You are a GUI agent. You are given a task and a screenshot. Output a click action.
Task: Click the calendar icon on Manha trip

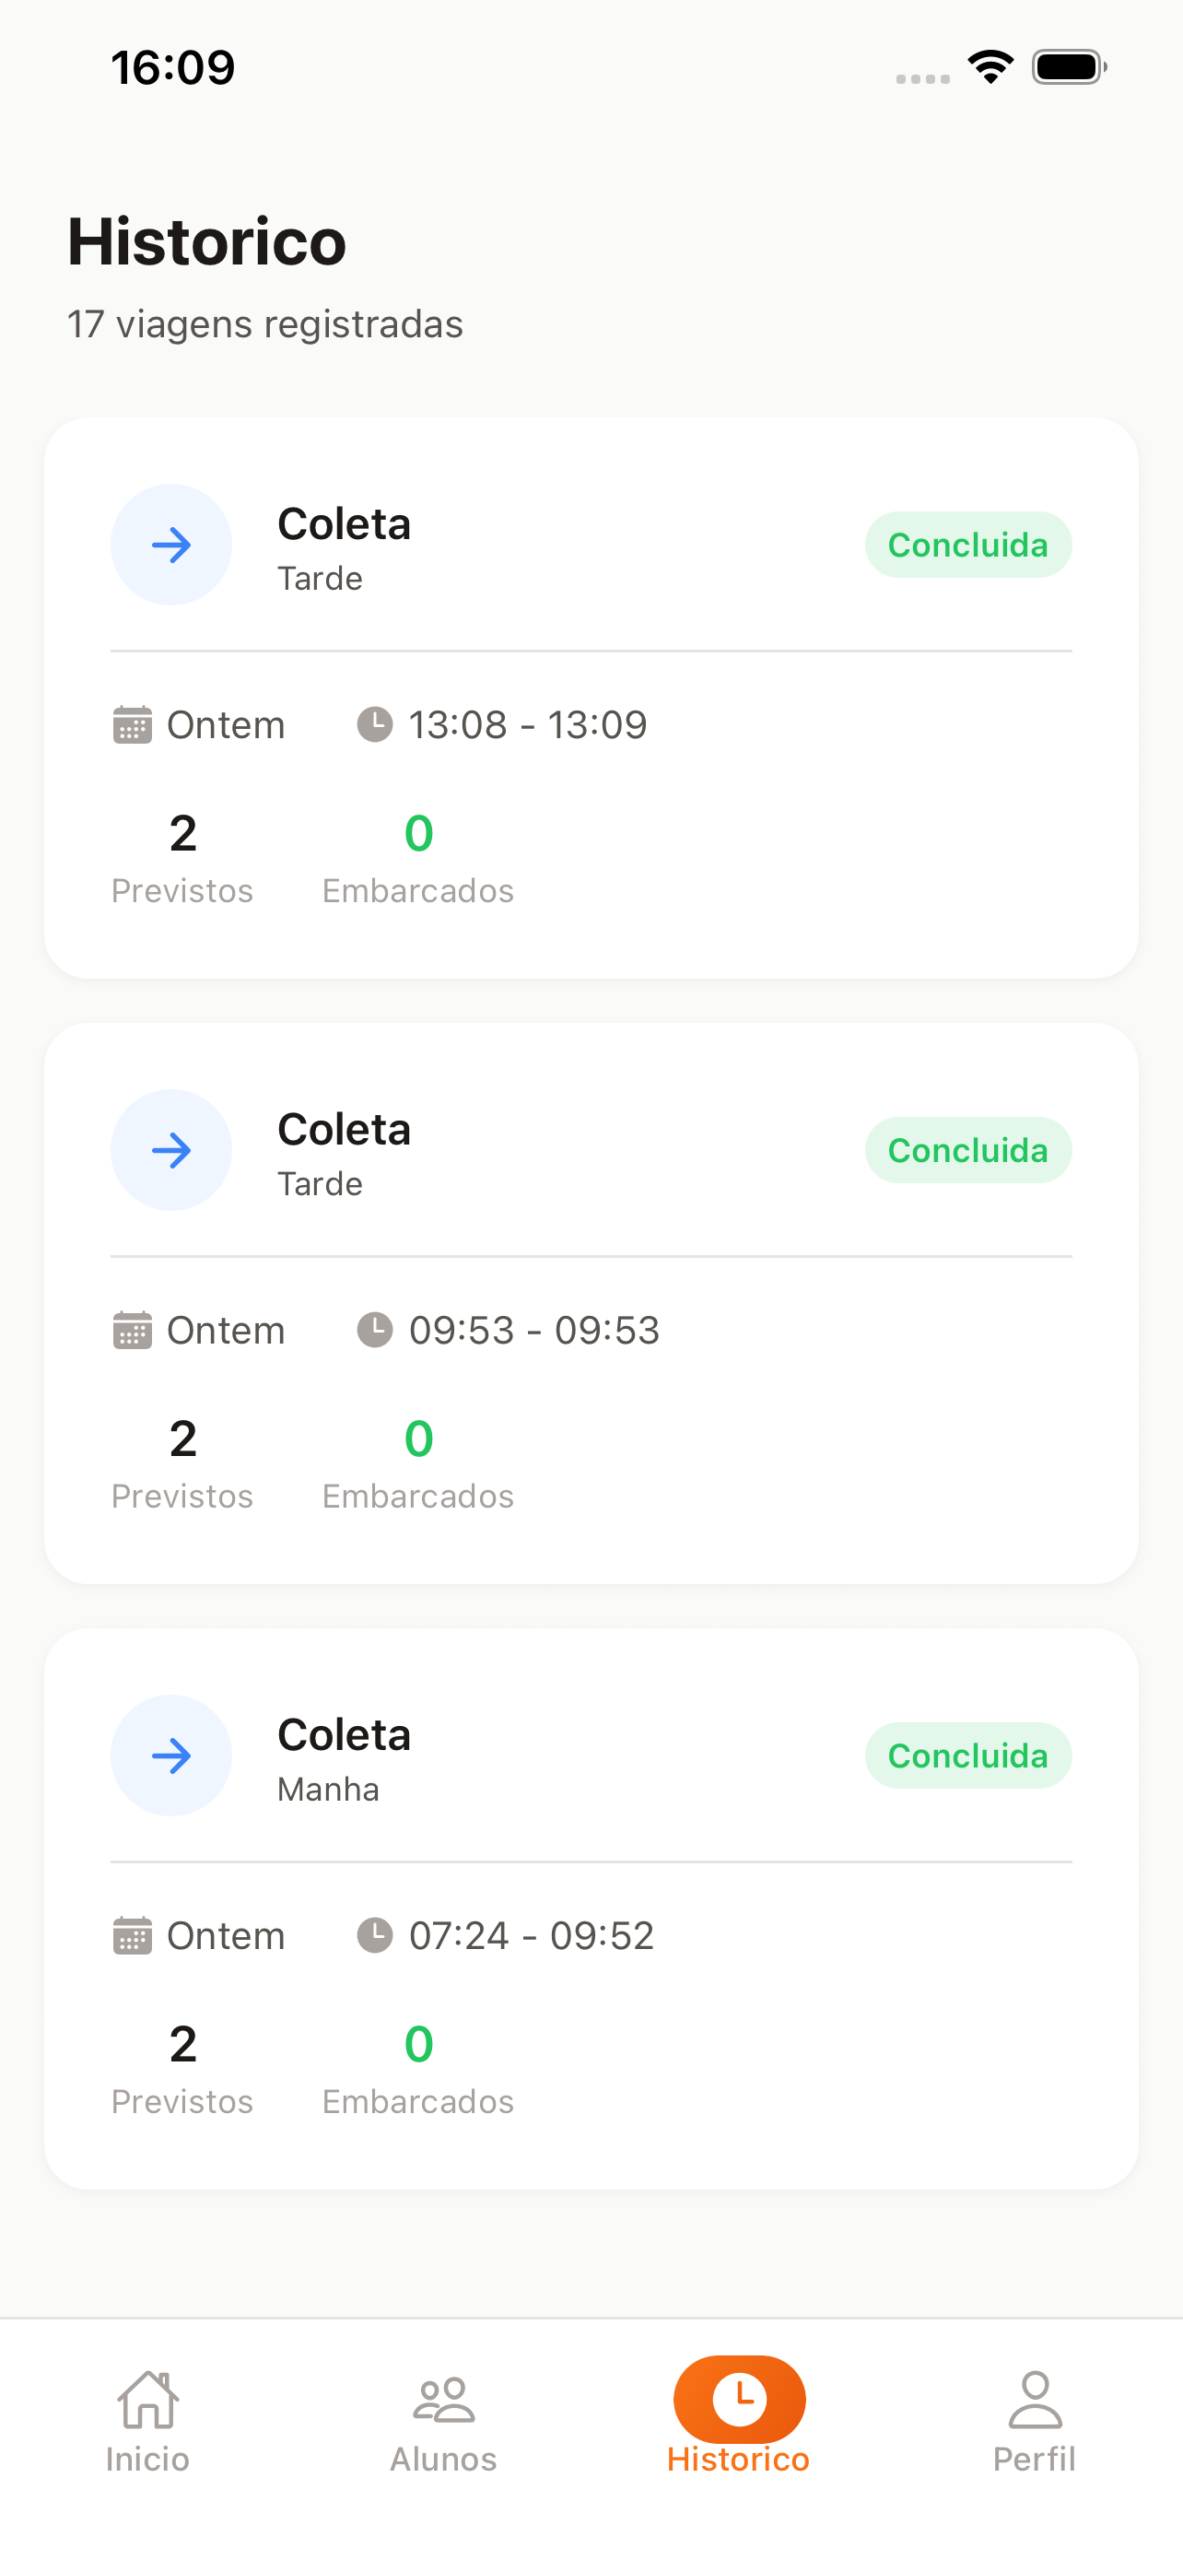132,1935
